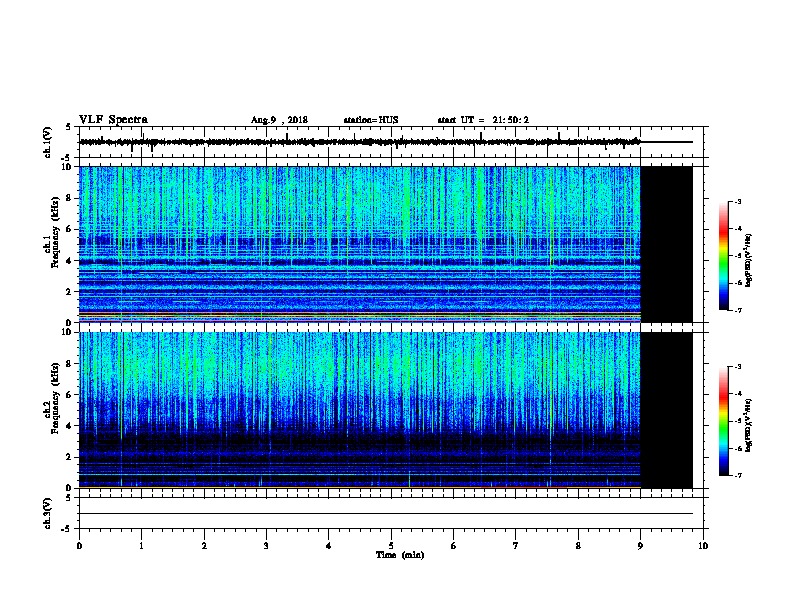Click time axis tick label "7"
The image size is (792, 612).
coord(516,546)
